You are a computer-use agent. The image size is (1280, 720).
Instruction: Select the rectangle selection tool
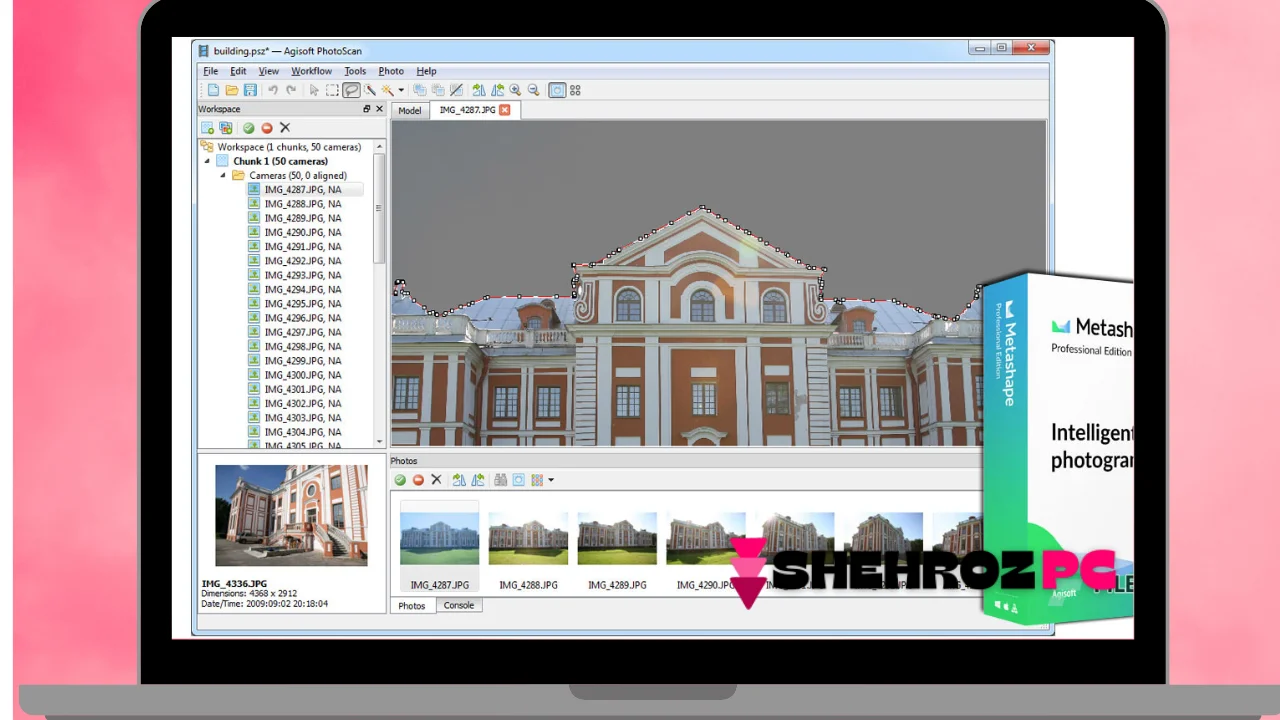pos(332,90)
